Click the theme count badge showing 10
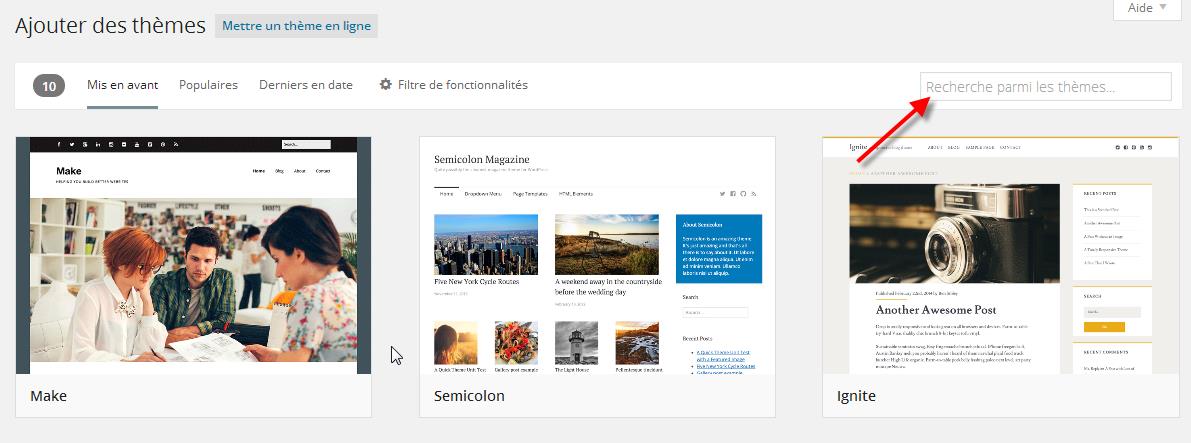1191x443 pixels. pyautogui.click(x=49, y=86)
